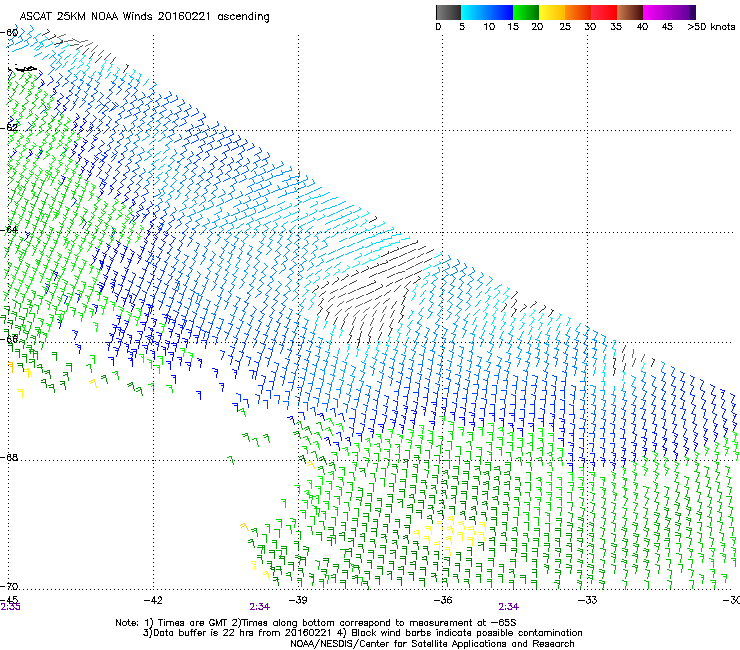Click the note line about 22 hr data buffer
The width and height of the screenshot is (740, 650).
(x=362, y=633)
